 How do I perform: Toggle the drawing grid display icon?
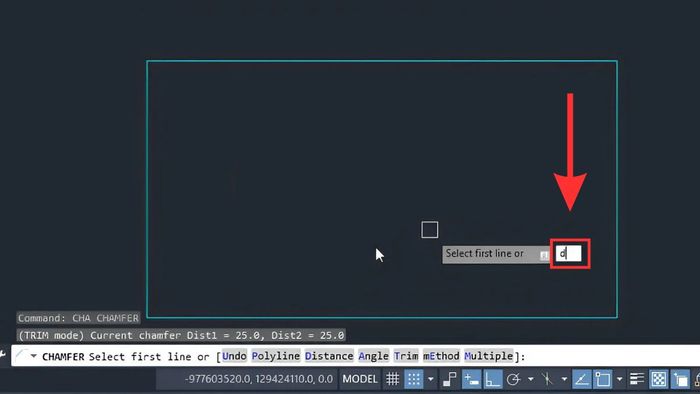click(392, 379)
